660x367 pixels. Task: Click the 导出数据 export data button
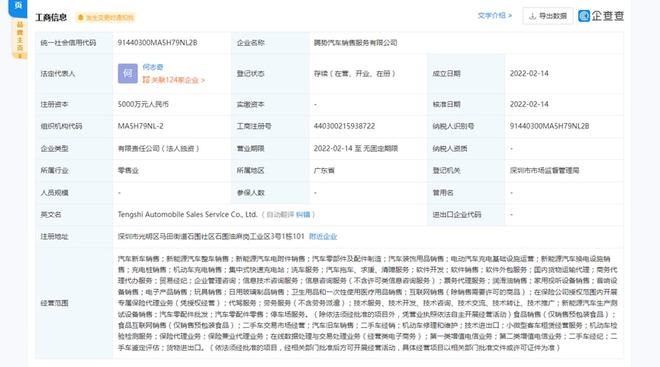(548, 16)
